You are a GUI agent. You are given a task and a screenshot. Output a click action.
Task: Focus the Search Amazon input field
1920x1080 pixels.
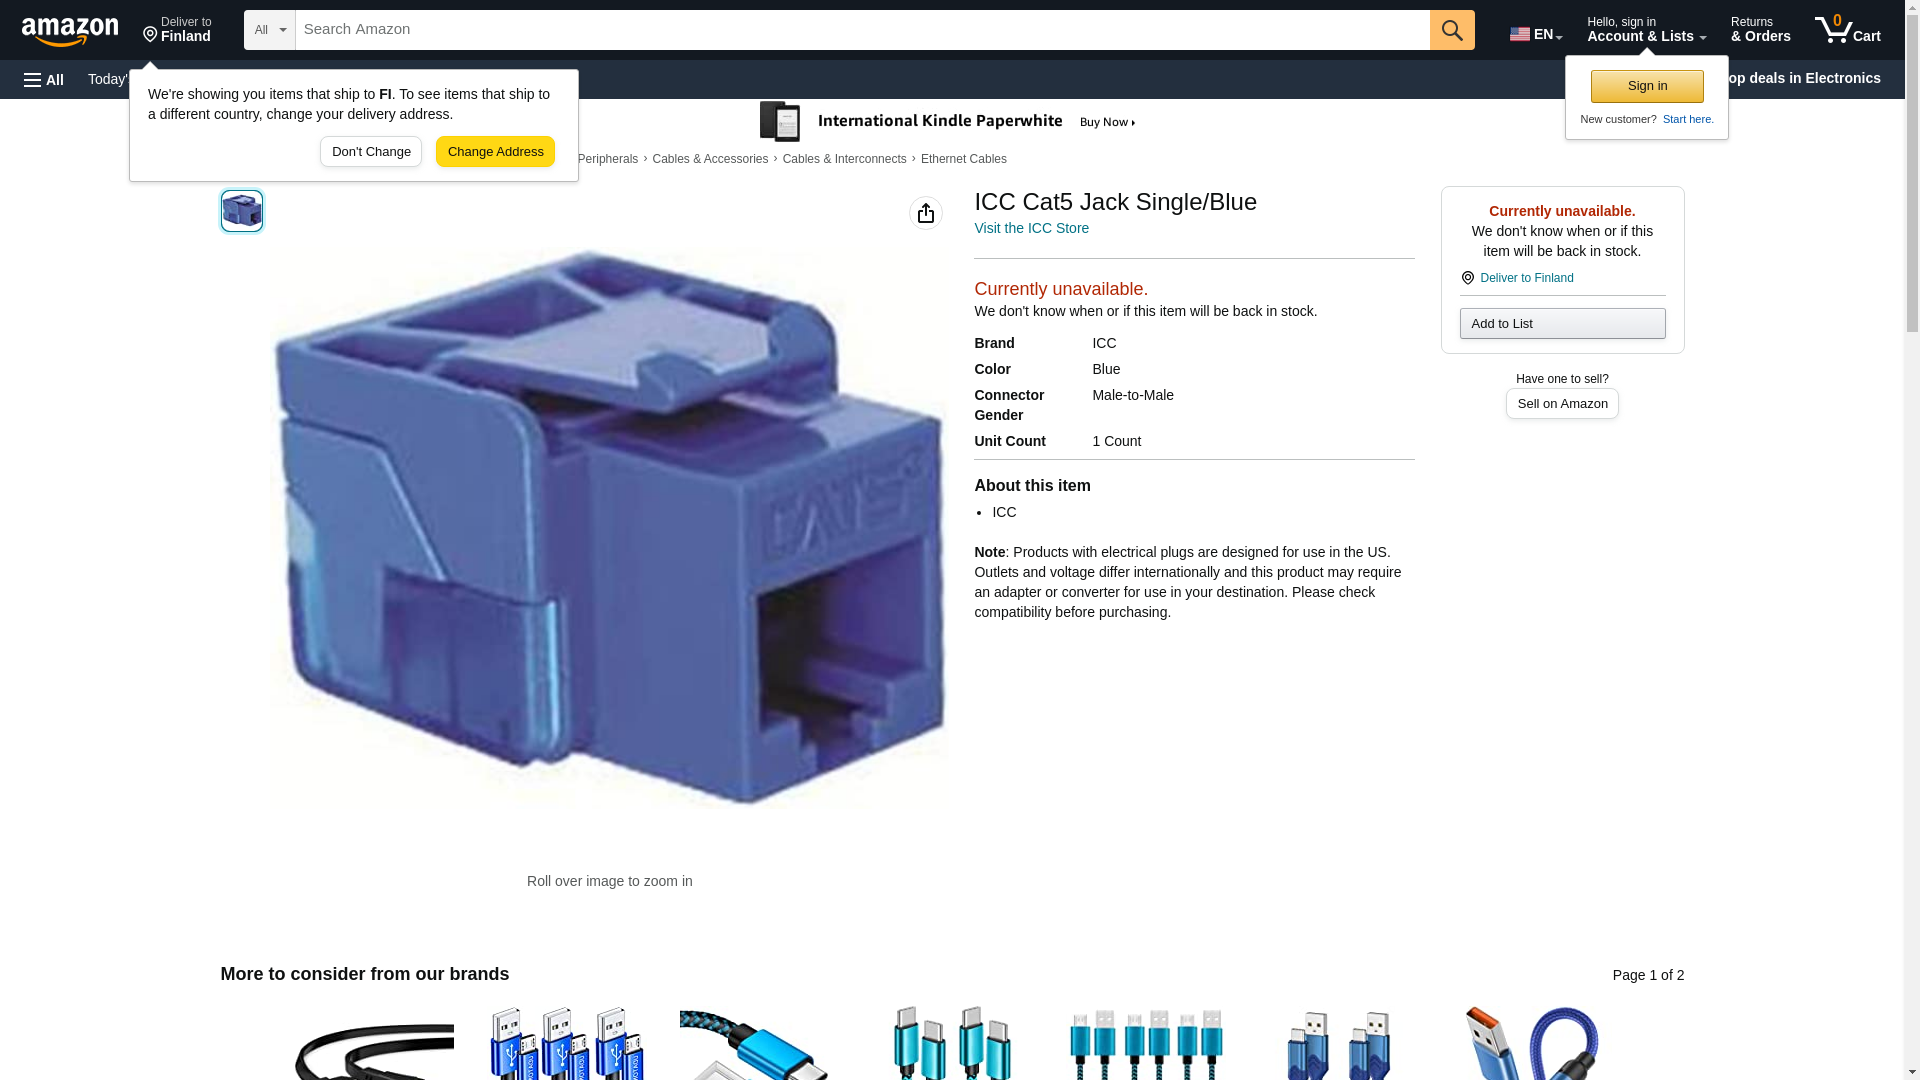[x=862, y=30]
